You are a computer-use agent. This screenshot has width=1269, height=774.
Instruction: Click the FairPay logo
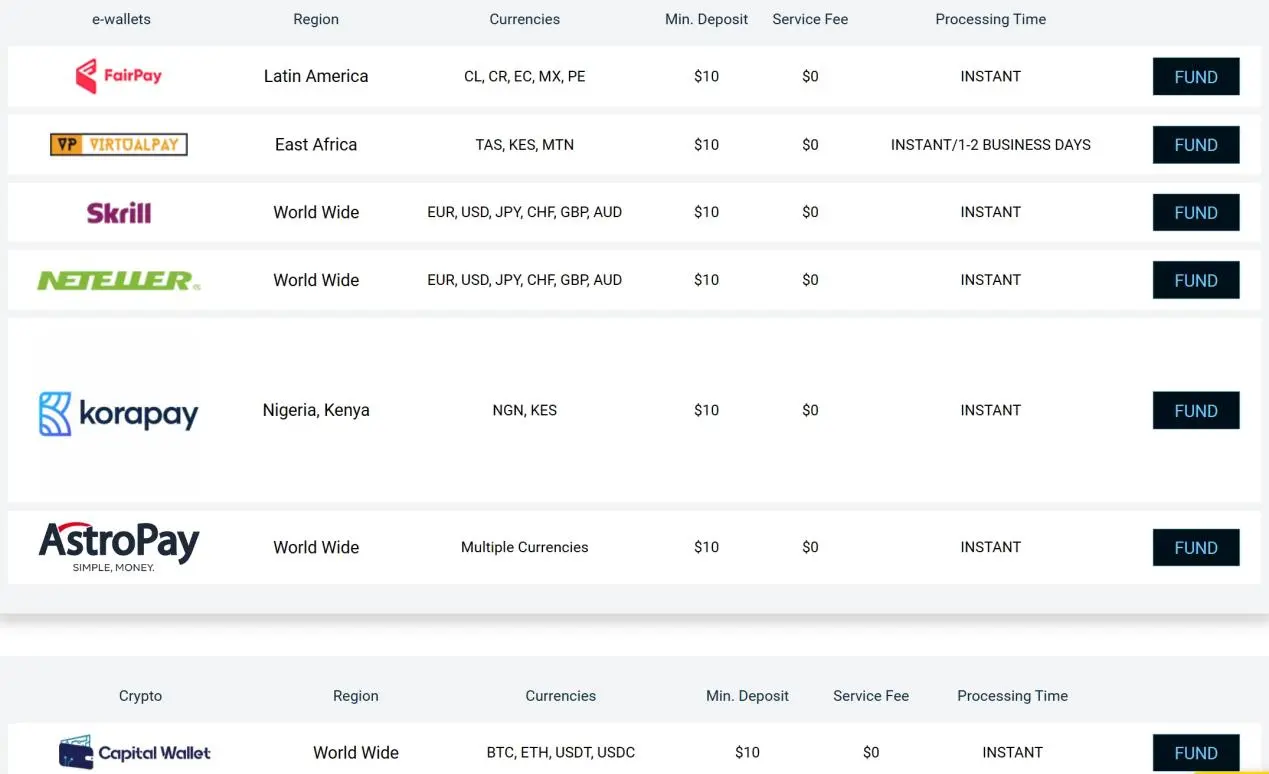point(119,76)
